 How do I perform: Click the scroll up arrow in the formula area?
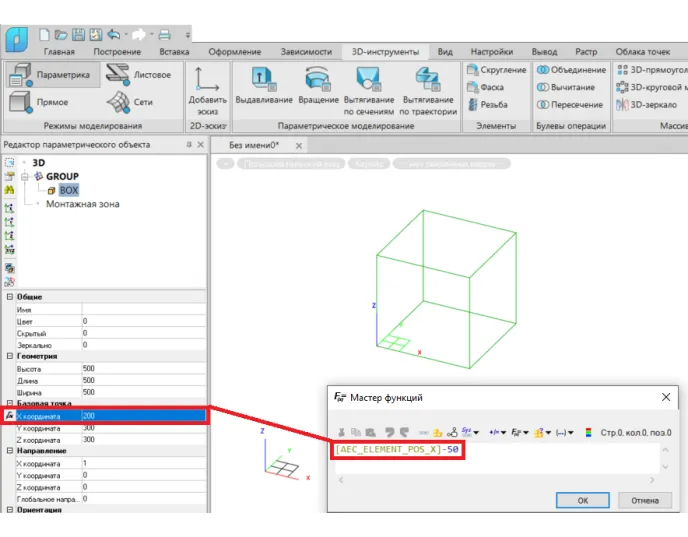click(x=665, y=450)
